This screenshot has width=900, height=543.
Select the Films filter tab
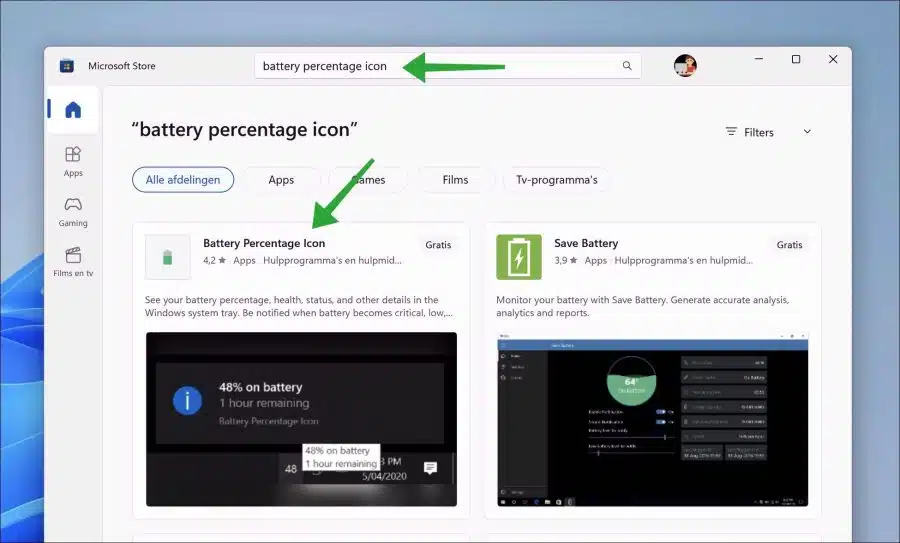tap(455, 180)
